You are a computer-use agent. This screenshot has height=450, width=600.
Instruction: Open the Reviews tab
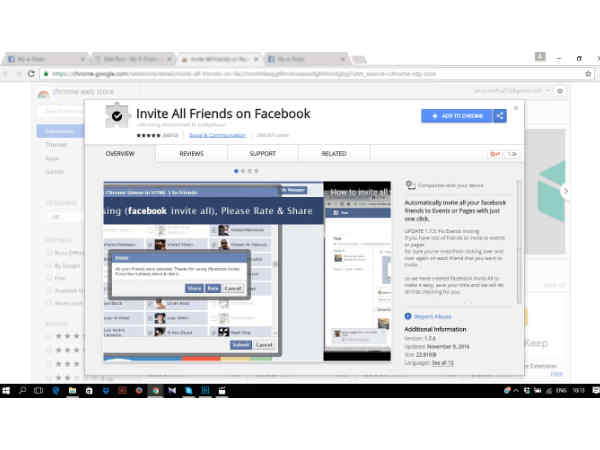click(191, 153)
